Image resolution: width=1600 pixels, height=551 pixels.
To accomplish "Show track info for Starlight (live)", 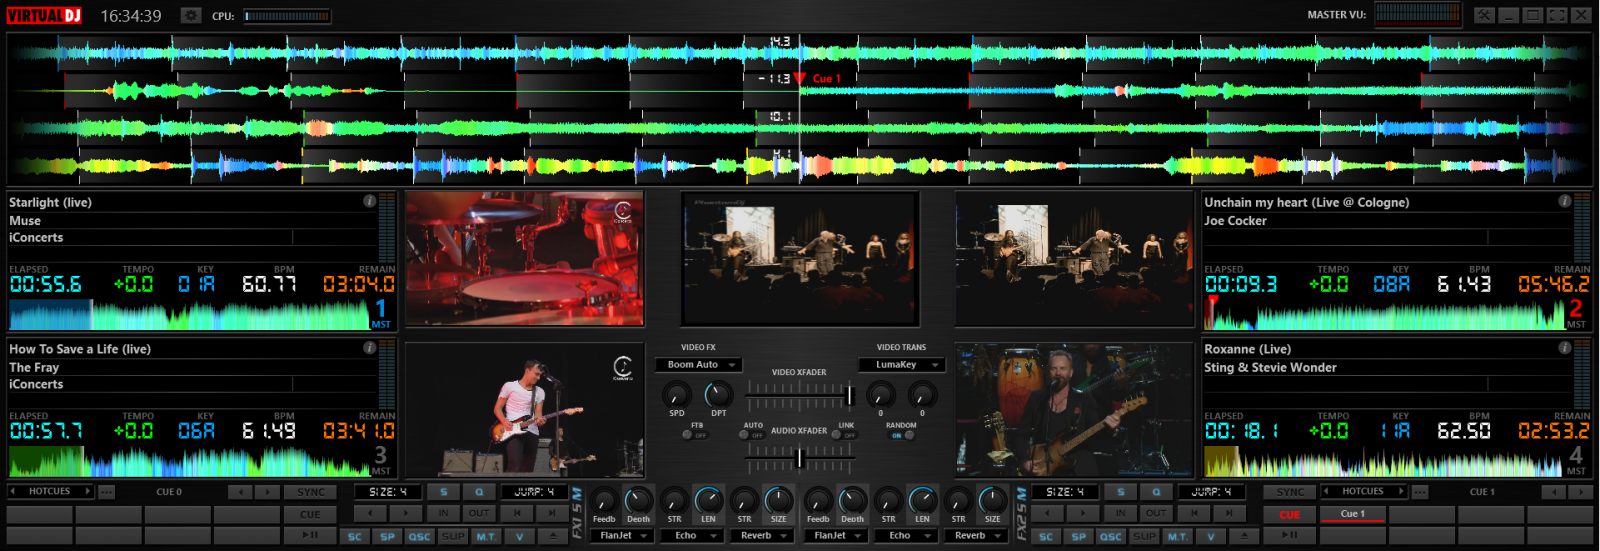I will pyautogui.click(x=369, y=201).
